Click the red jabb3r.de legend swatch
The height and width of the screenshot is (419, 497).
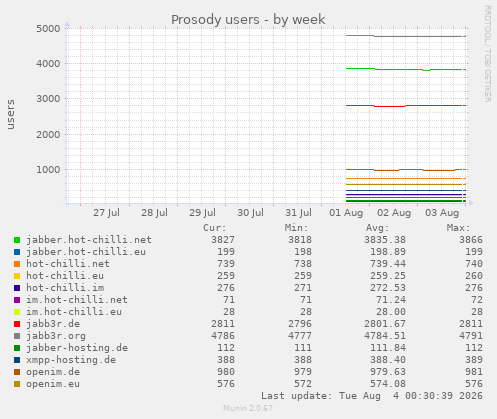17,324
